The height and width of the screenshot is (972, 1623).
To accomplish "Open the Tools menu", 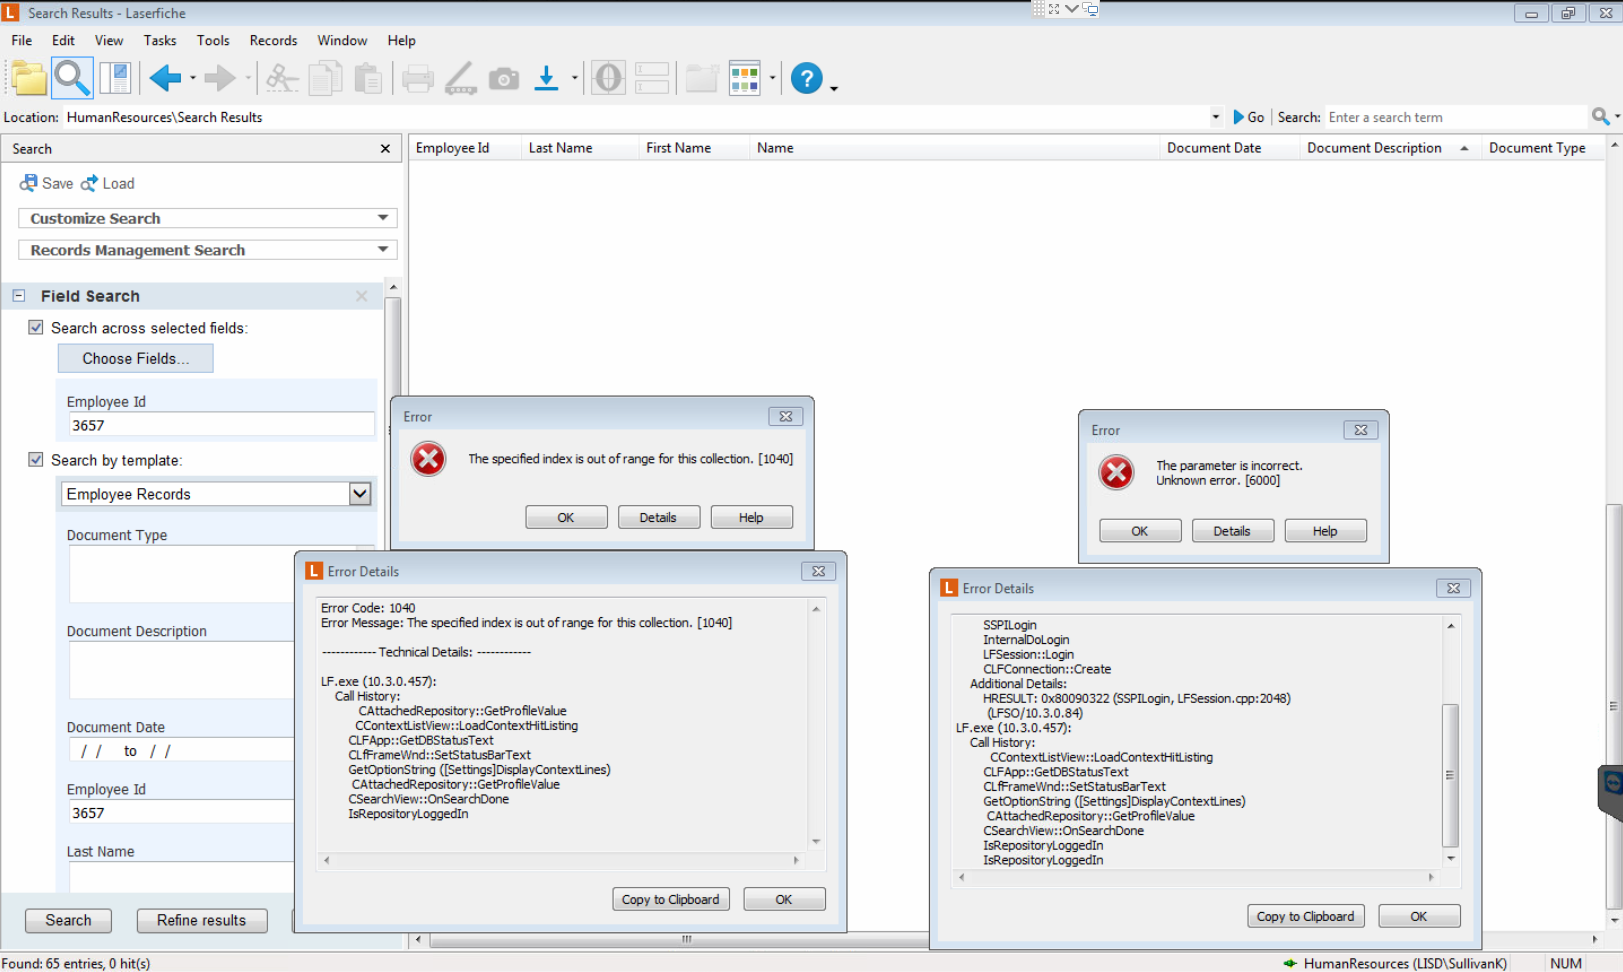I will tap(213, 40).
